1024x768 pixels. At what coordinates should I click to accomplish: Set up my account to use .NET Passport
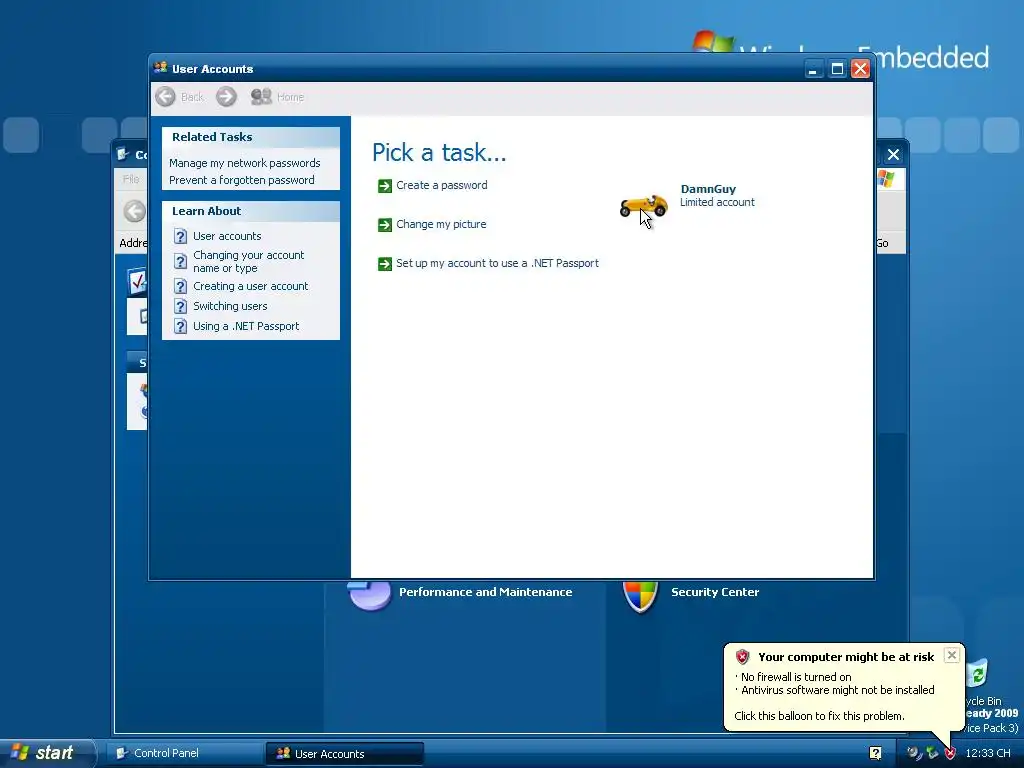497,263
